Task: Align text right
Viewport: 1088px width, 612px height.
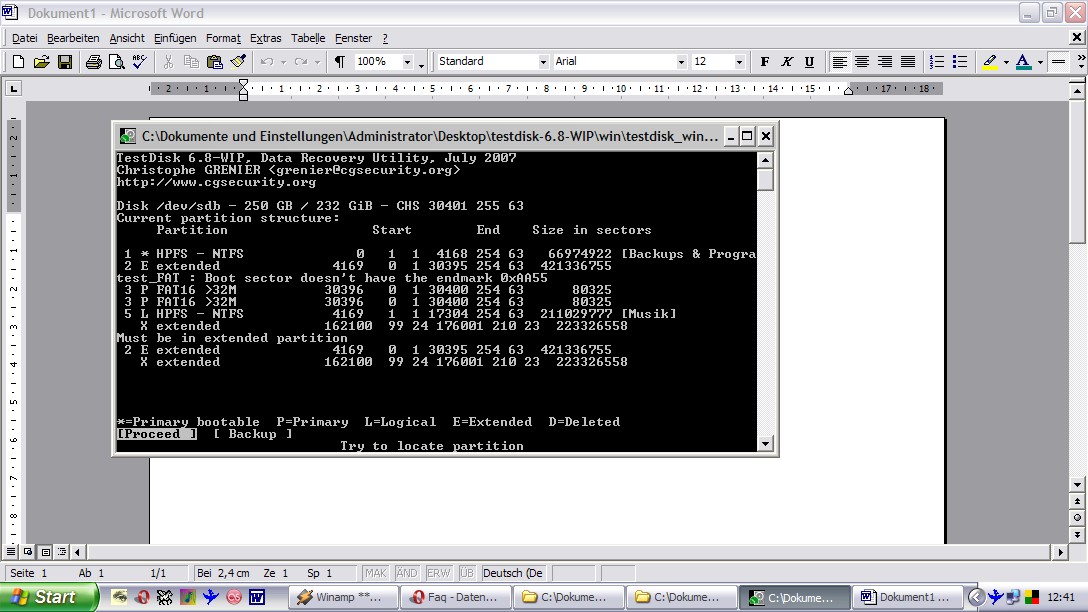Action: (885, 62)
